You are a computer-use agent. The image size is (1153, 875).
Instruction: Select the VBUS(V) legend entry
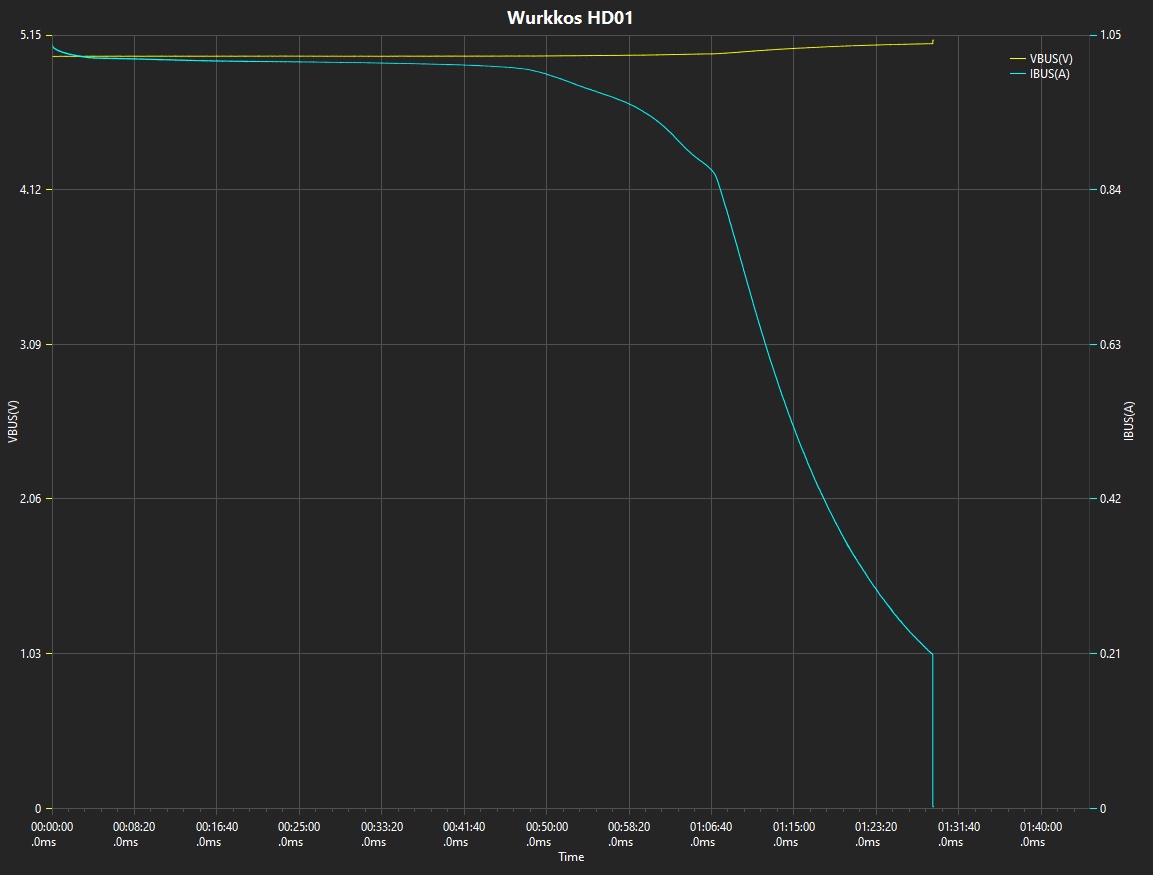click(x=1040, y=59)
